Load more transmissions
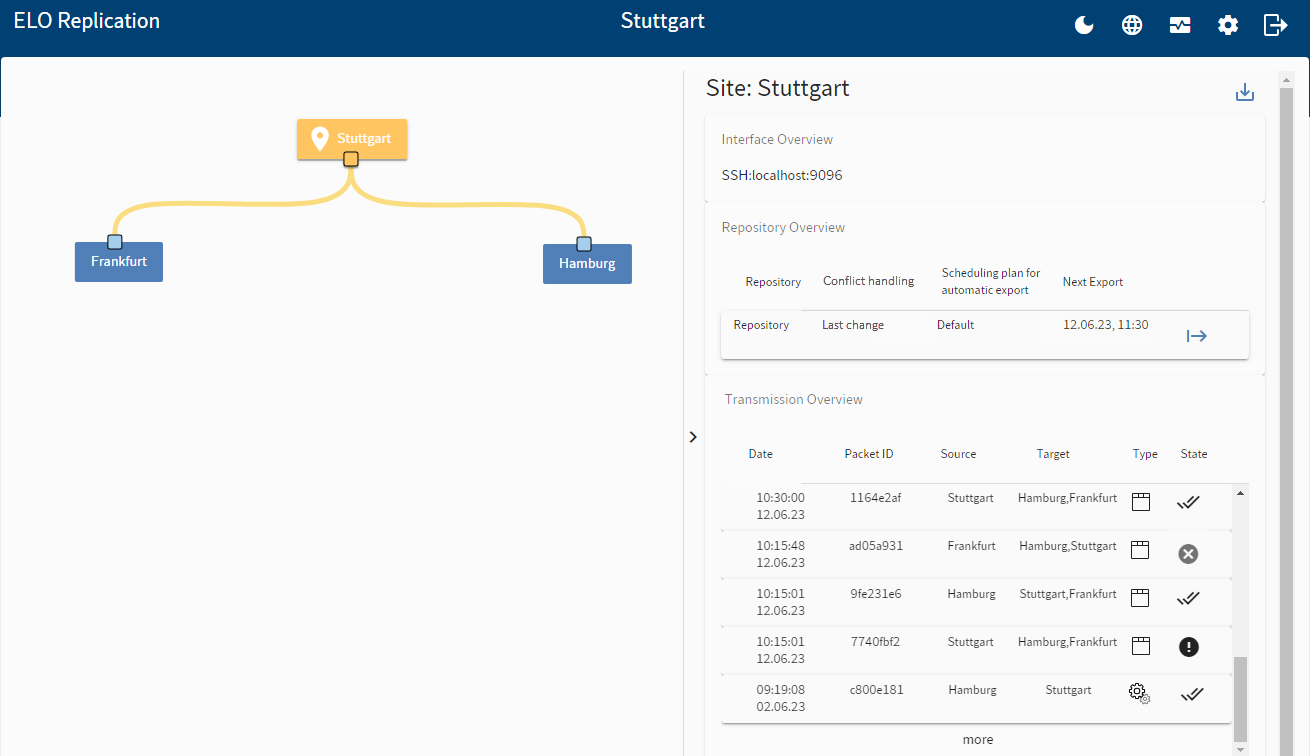The width and height of the screenshot is (1310, 756). coord(978,740)
